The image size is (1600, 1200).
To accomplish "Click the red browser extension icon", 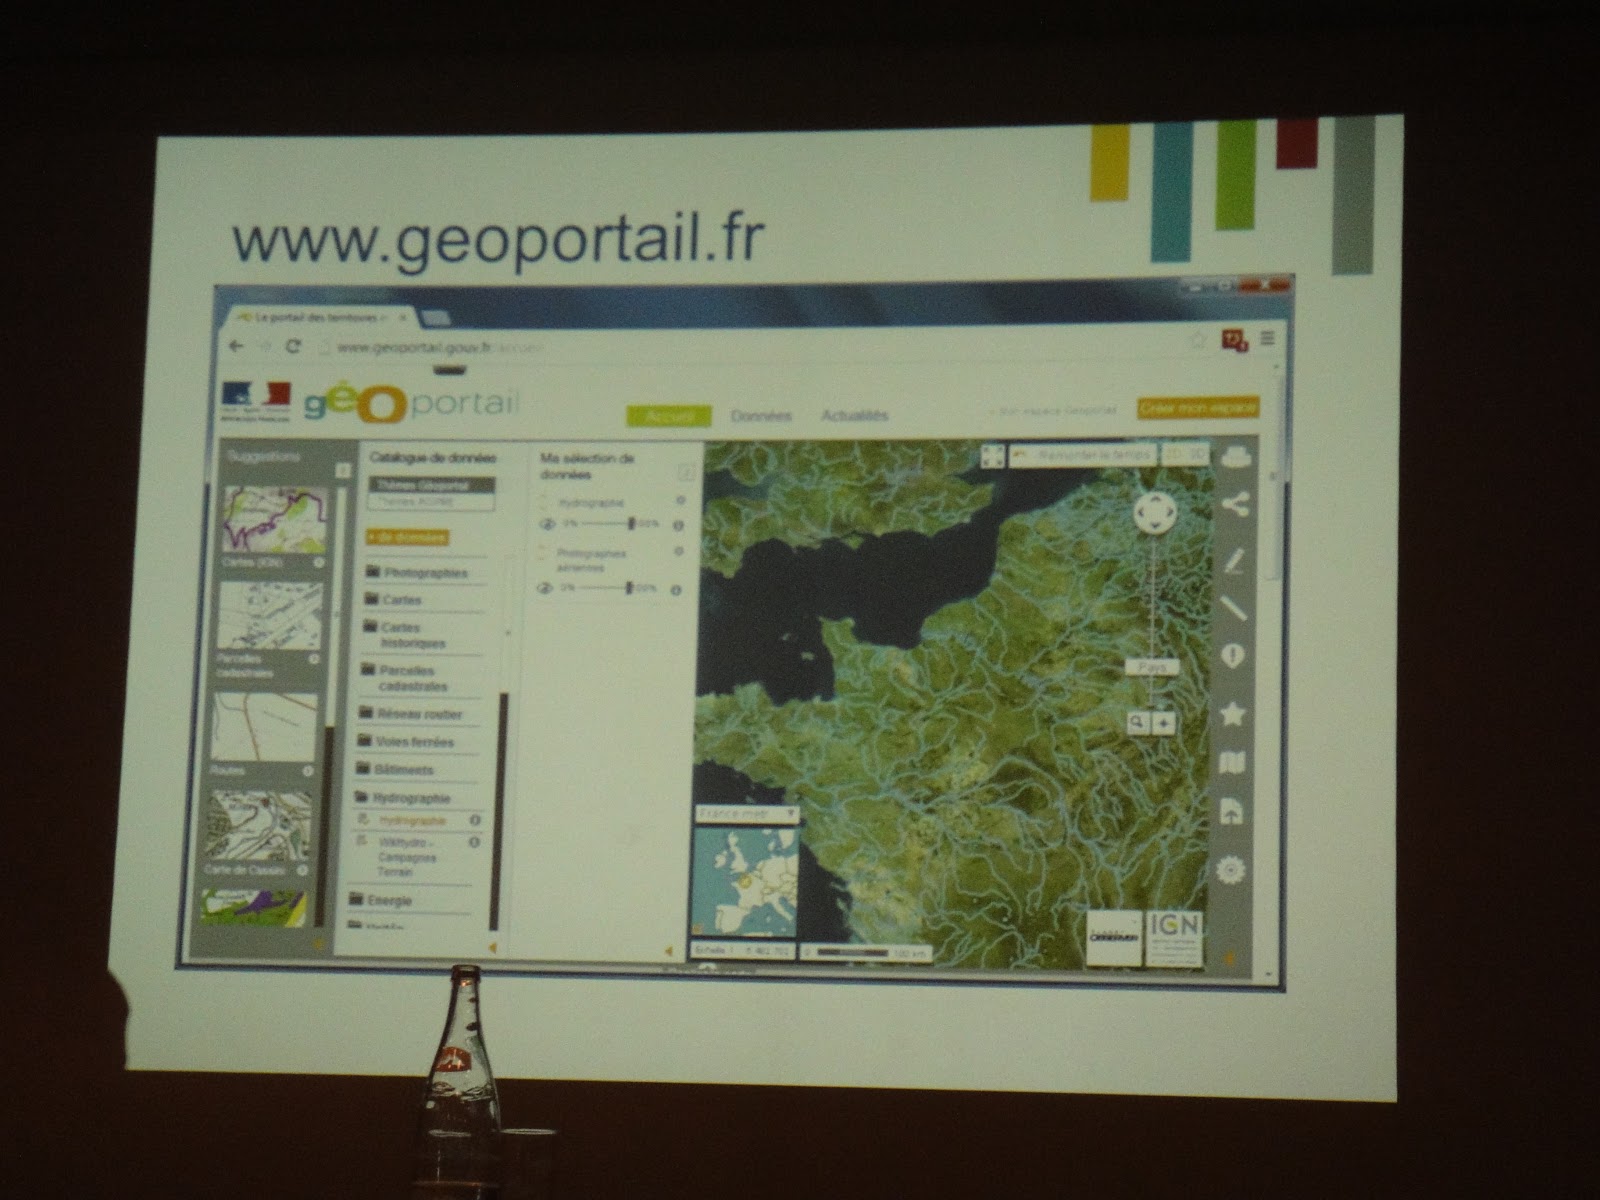I will pos(1234,340).
